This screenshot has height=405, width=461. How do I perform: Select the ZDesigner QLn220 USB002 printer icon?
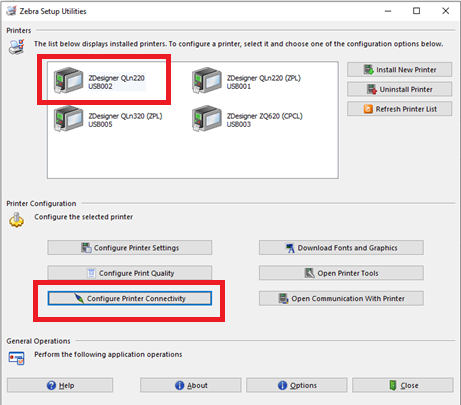68,80
